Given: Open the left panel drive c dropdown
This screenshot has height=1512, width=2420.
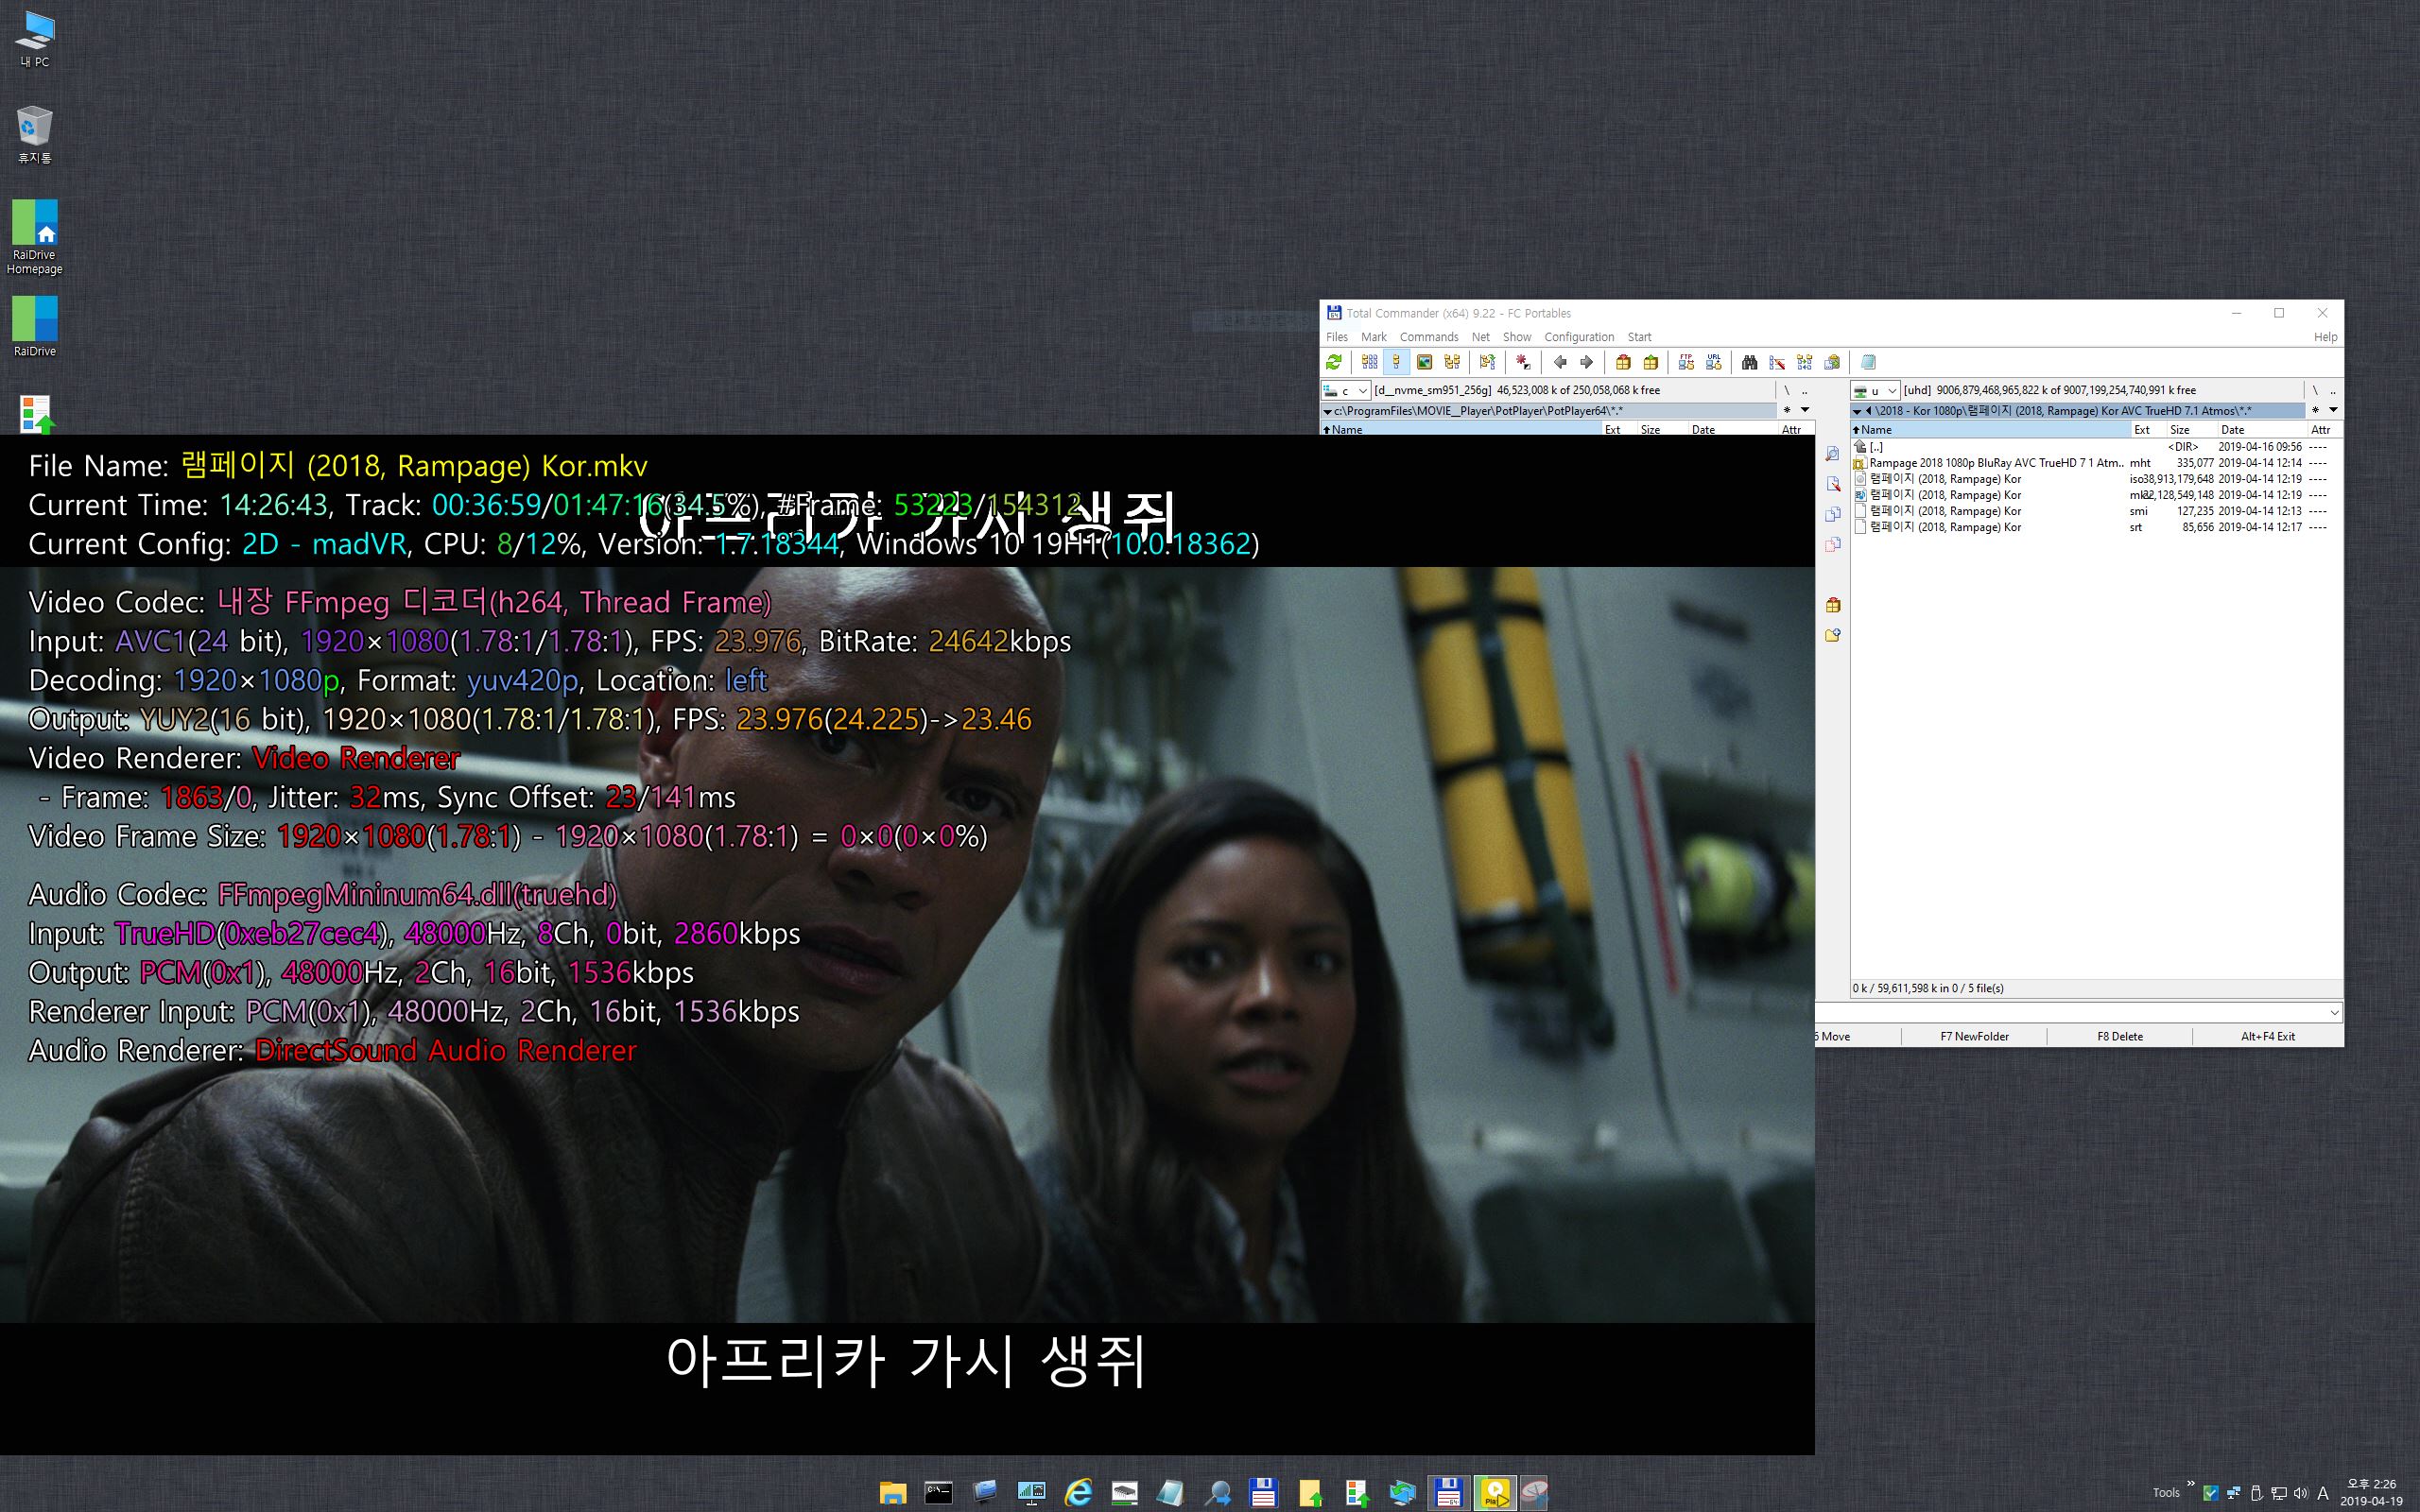Looking at the screenshot, I should [x=1346, y=390].
